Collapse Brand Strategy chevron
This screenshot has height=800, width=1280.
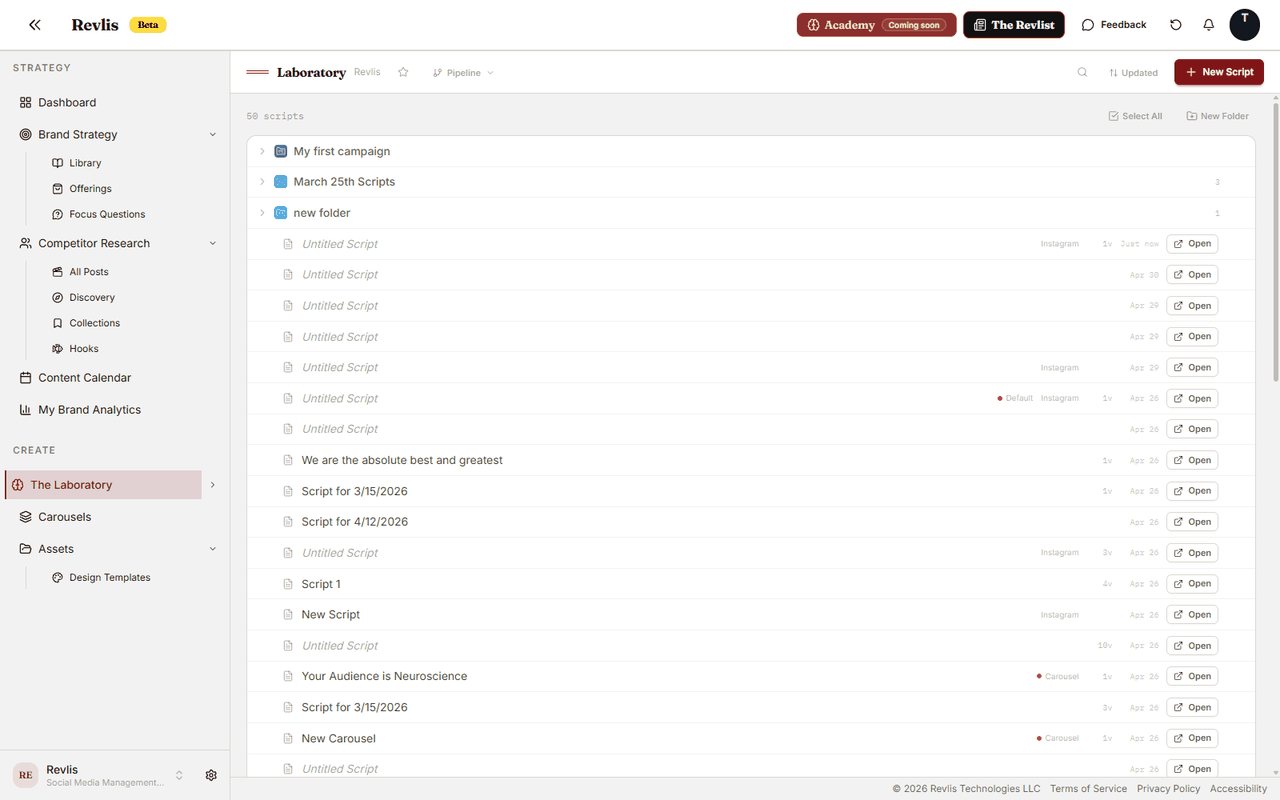[212, 134]
